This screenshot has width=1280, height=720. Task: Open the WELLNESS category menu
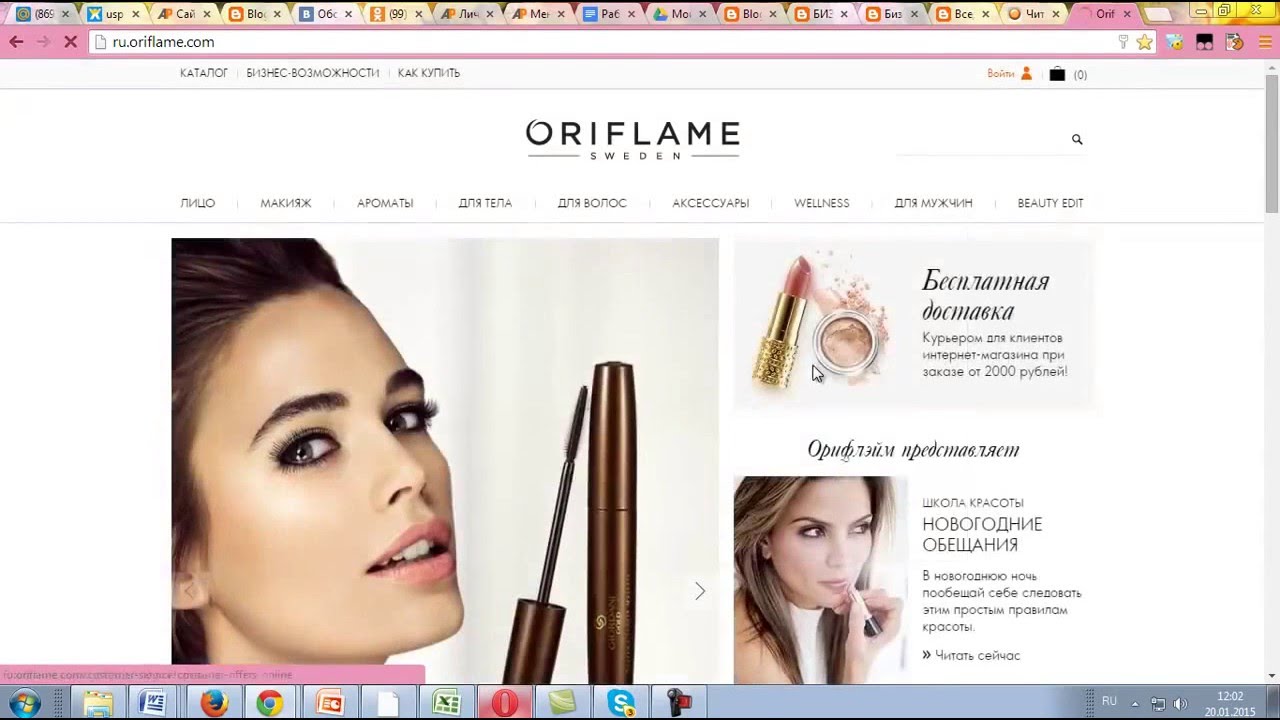tap(822, 203)
